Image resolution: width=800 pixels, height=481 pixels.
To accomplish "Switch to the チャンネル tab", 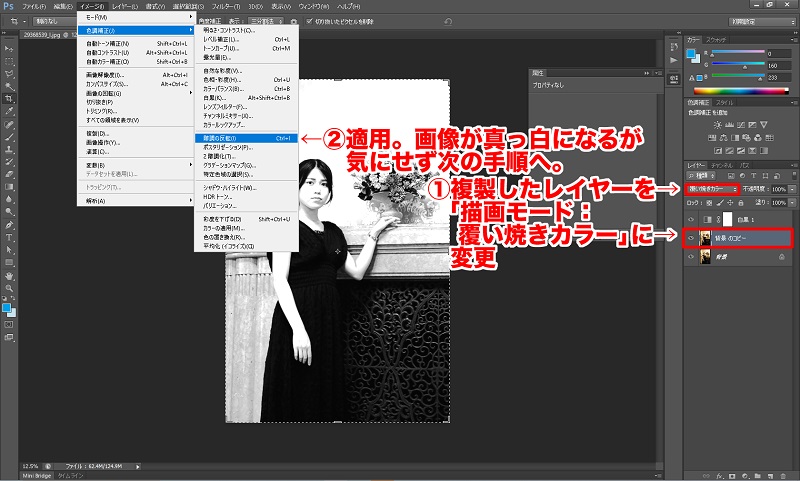I will coord(722,165).
